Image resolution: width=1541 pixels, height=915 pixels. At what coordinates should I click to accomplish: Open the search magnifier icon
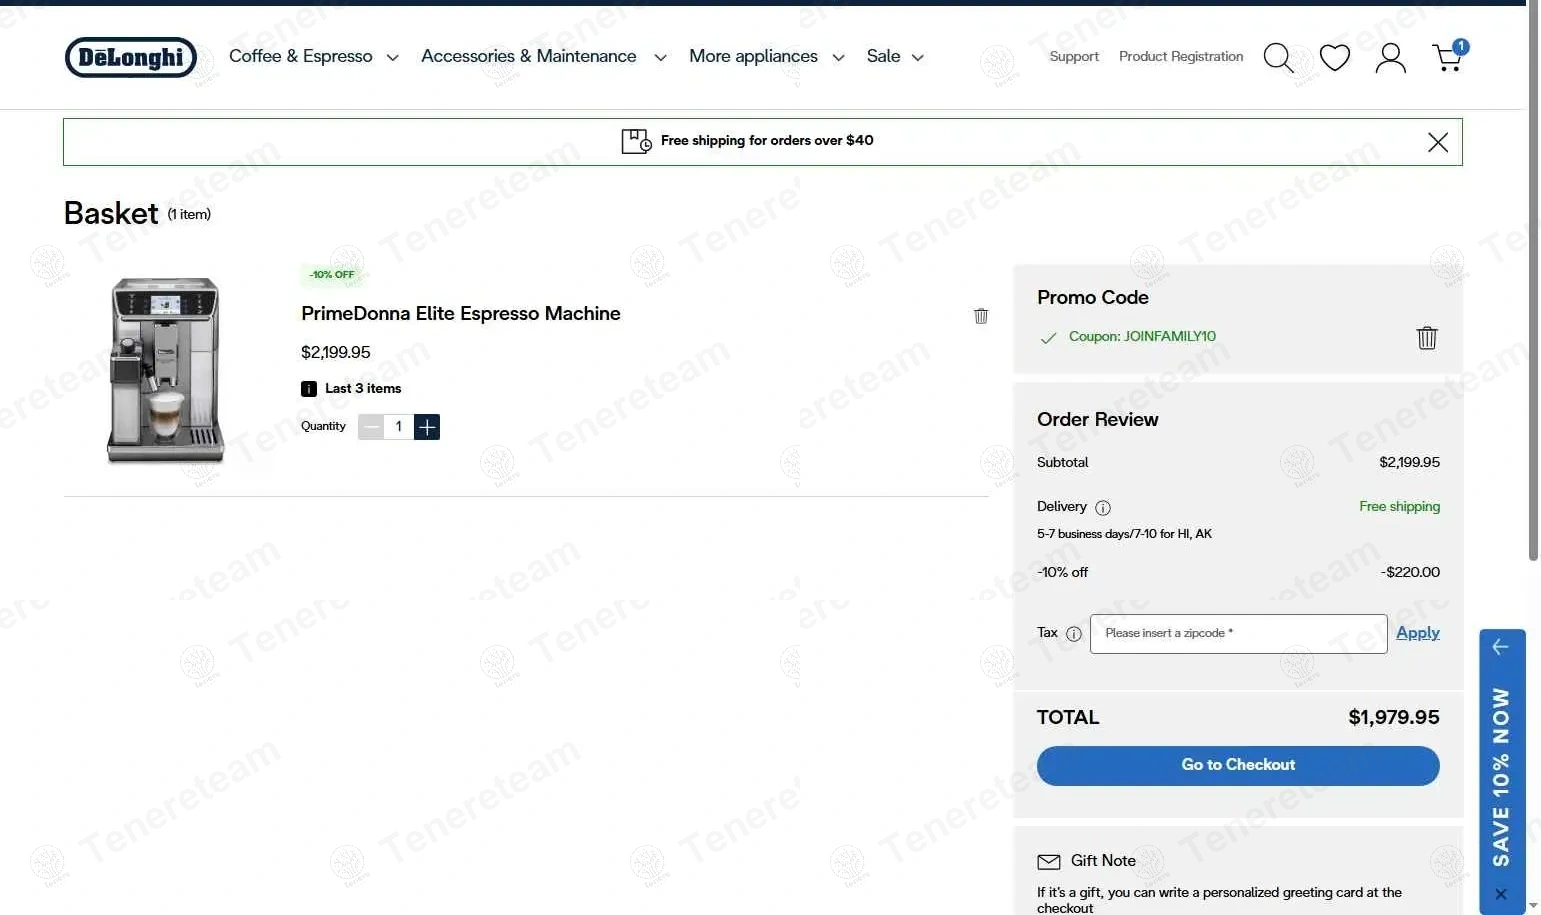click(x=1278, y=58)
